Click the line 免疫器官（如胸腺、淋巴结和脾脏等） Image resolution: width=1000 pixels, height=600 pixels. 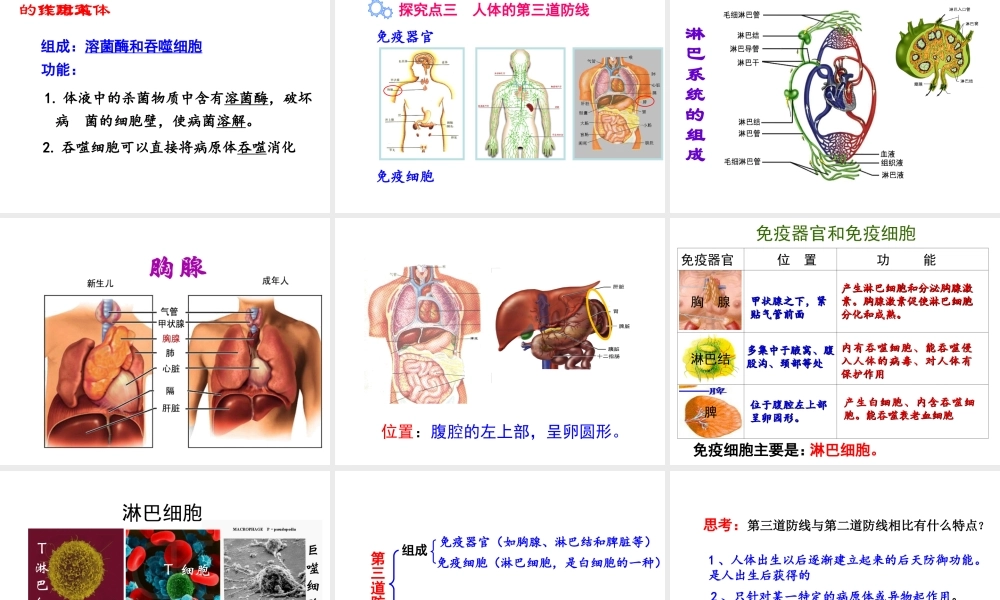tap(548, 542)
